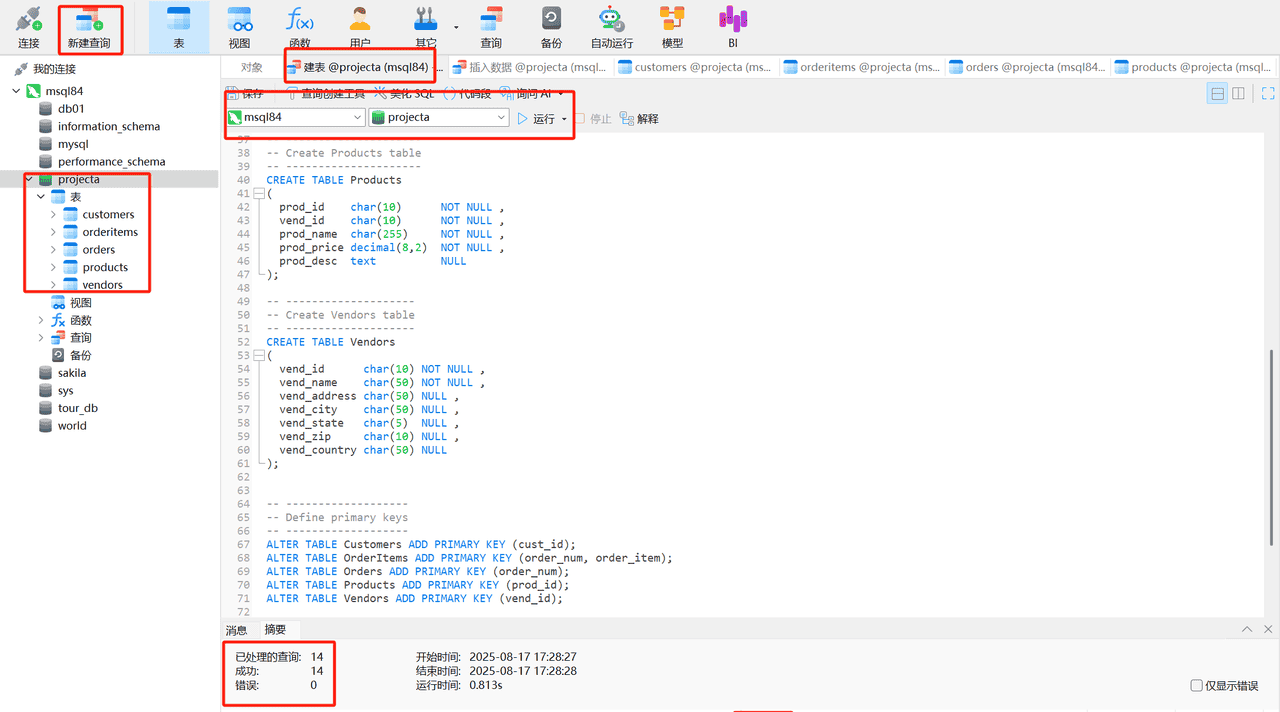Click the 用户 (User) toolbar icon
The width and height of the screenshot is (1280, 712).
click(x=360, y=28)
